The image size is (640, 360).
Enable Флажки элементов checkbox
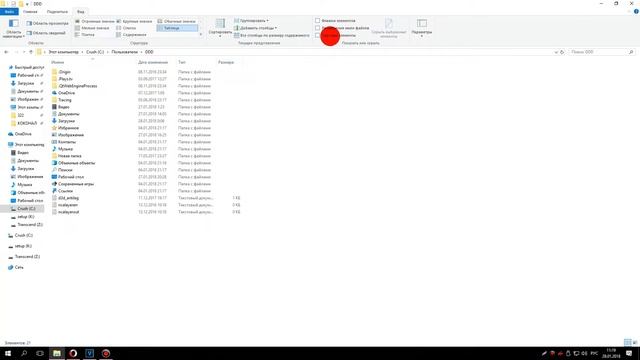317,20
